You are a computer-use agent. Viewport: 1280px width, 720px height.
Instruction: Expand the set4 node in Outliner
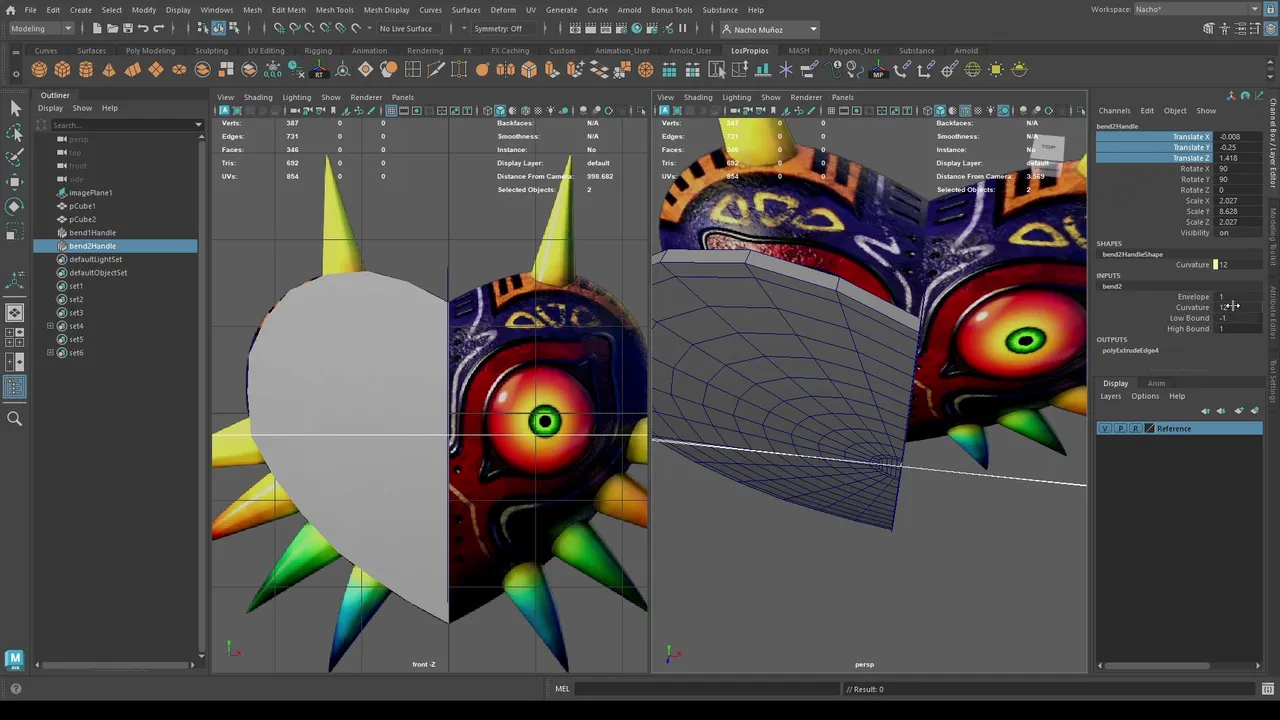point(50,326)
